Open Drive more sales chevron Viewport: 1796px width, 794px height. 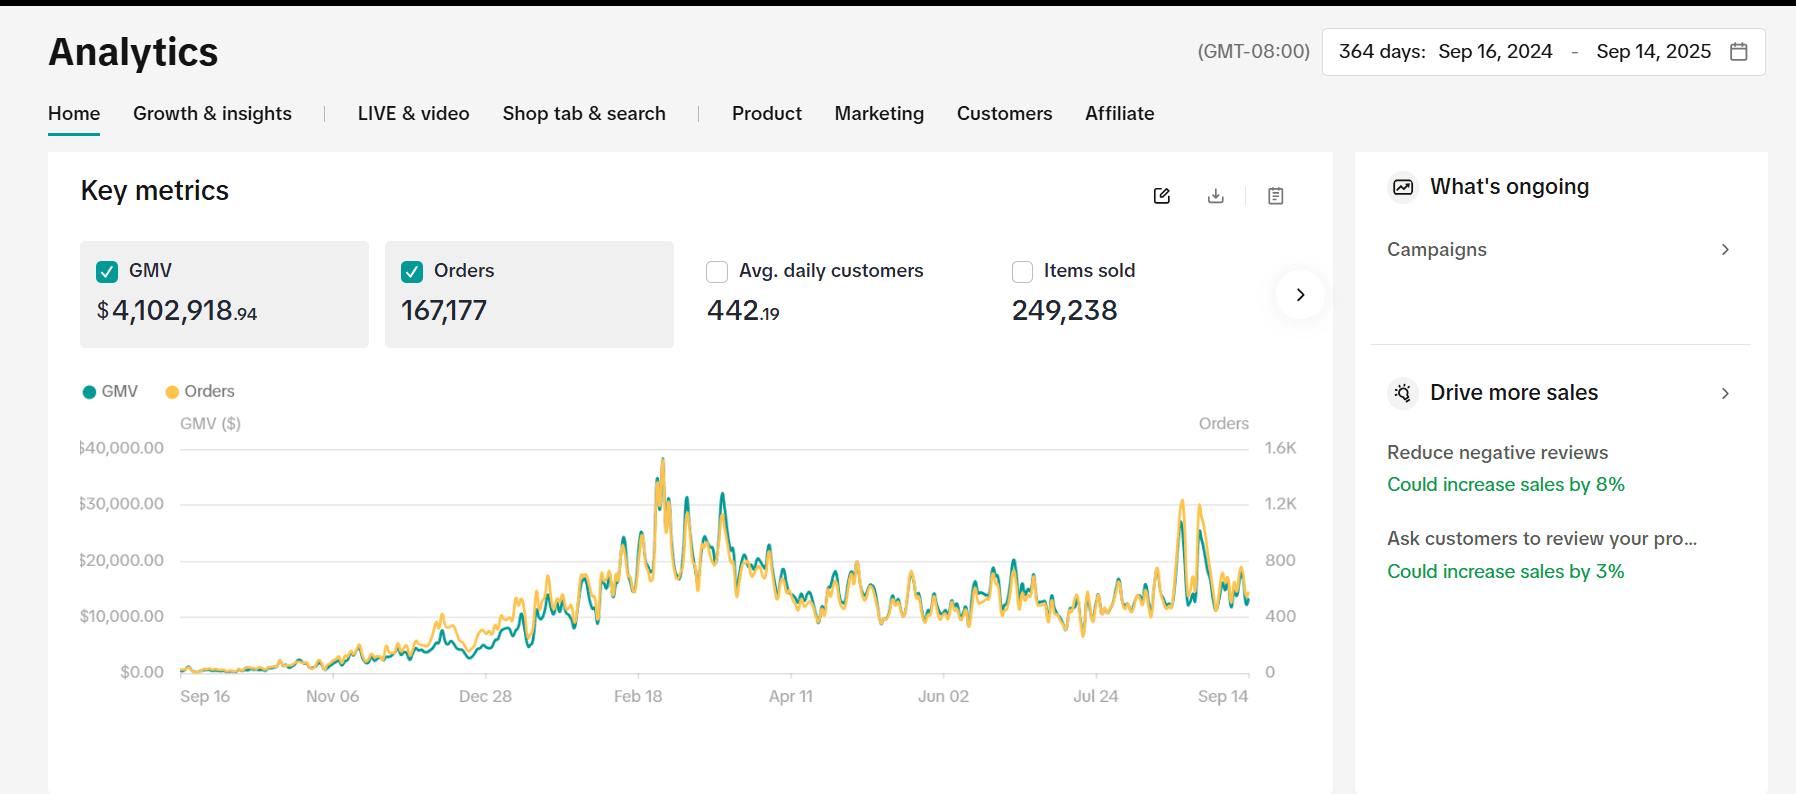(x=1724, y=393)
